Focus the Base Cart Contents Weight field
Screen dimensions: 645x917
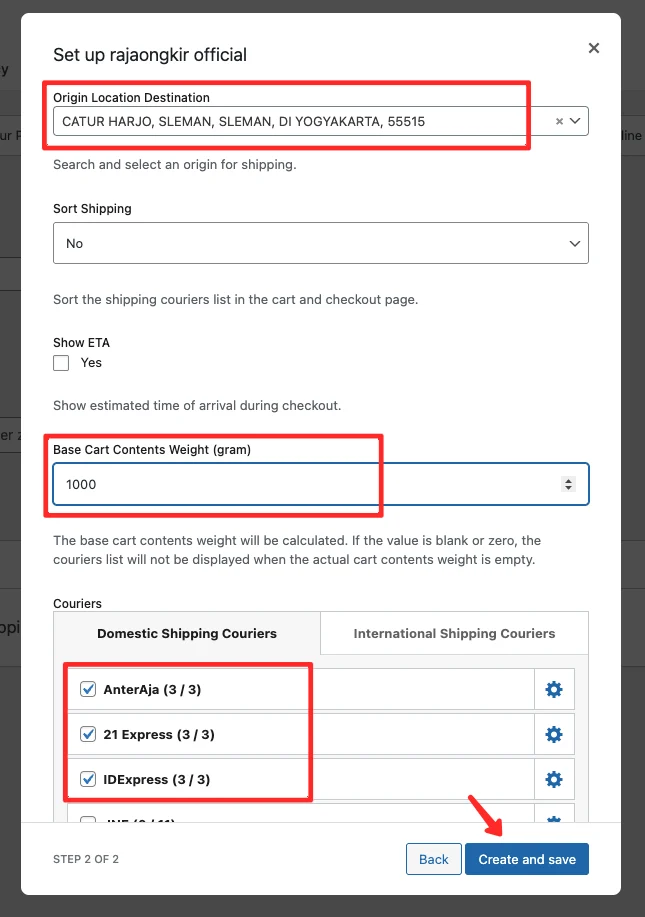(300, 484)
